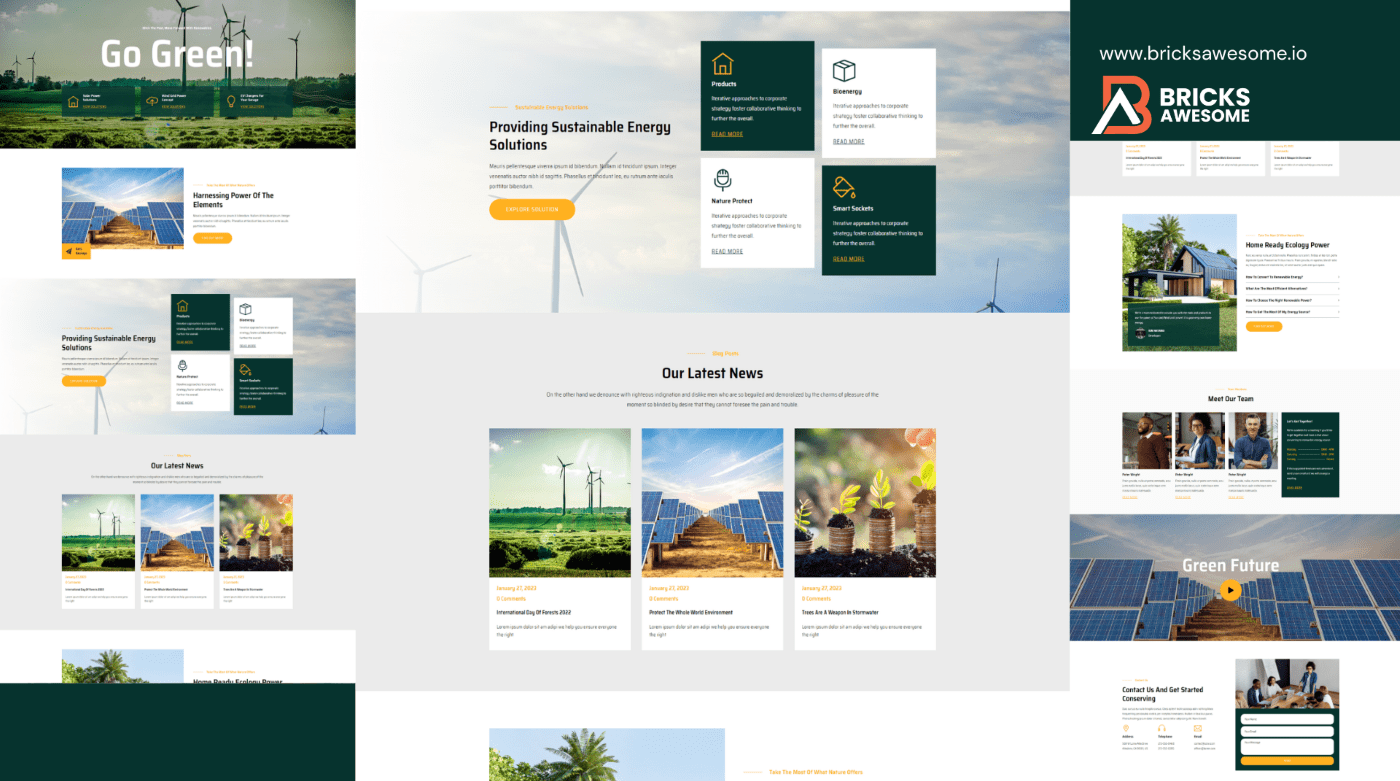Expand the 'How To Convert To Renewable Energy?' question
This screenshot has height=781, width=1400.
click(1275, 277)
